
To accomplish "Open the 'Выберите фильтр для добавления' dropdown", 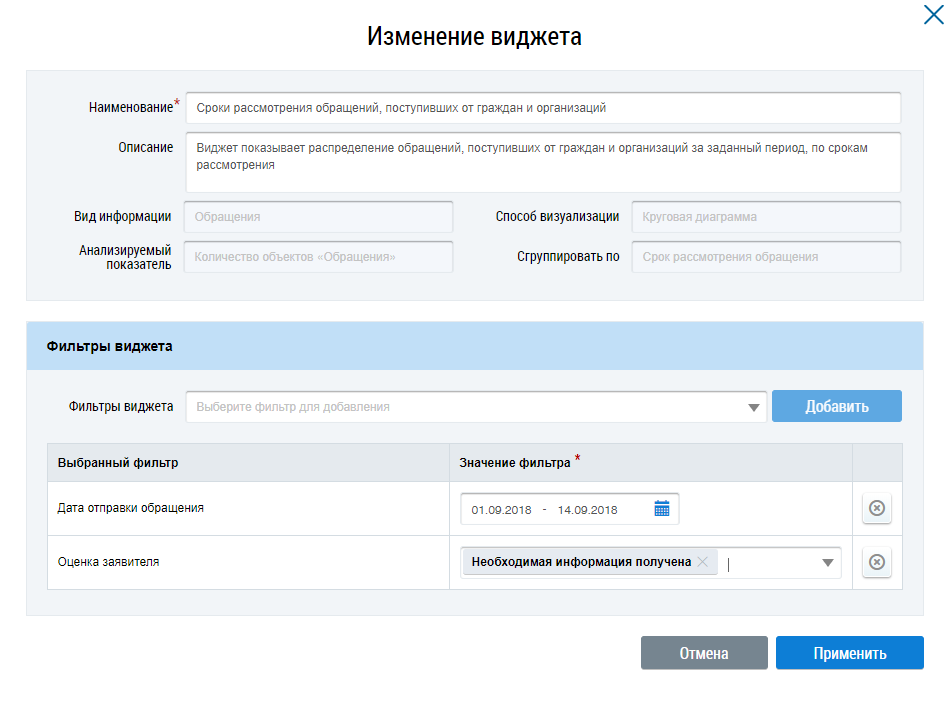I will pos(470,407).
